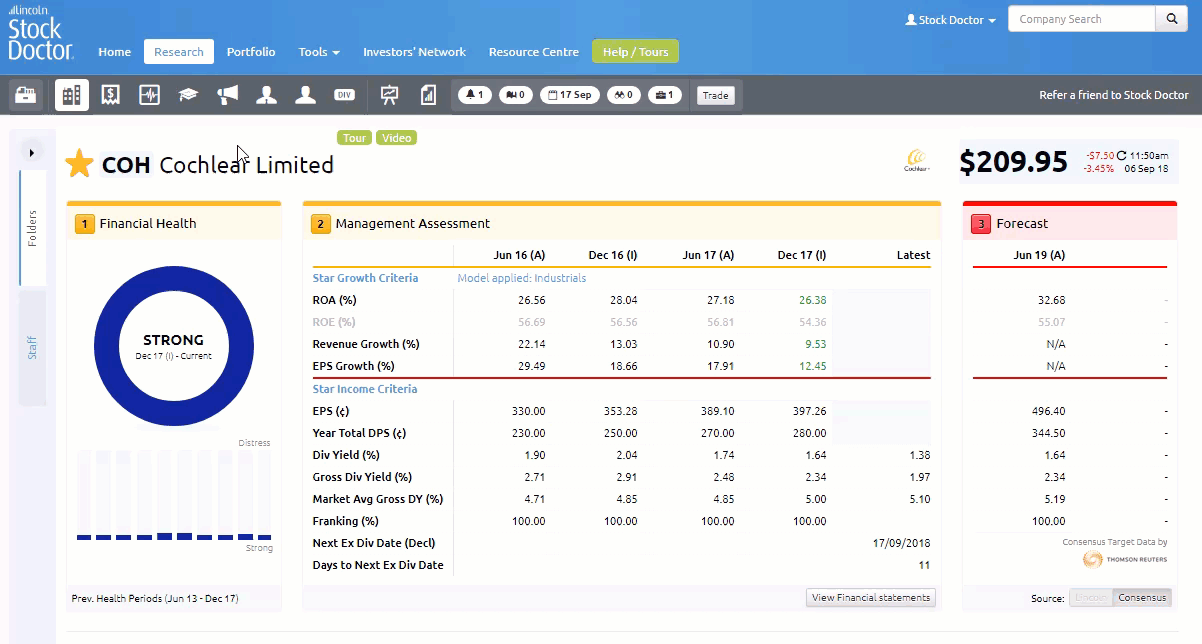Click the Star Income Criteria heading
The width and height of the screenshot is (1202, 644).
[x=365, y=389]
